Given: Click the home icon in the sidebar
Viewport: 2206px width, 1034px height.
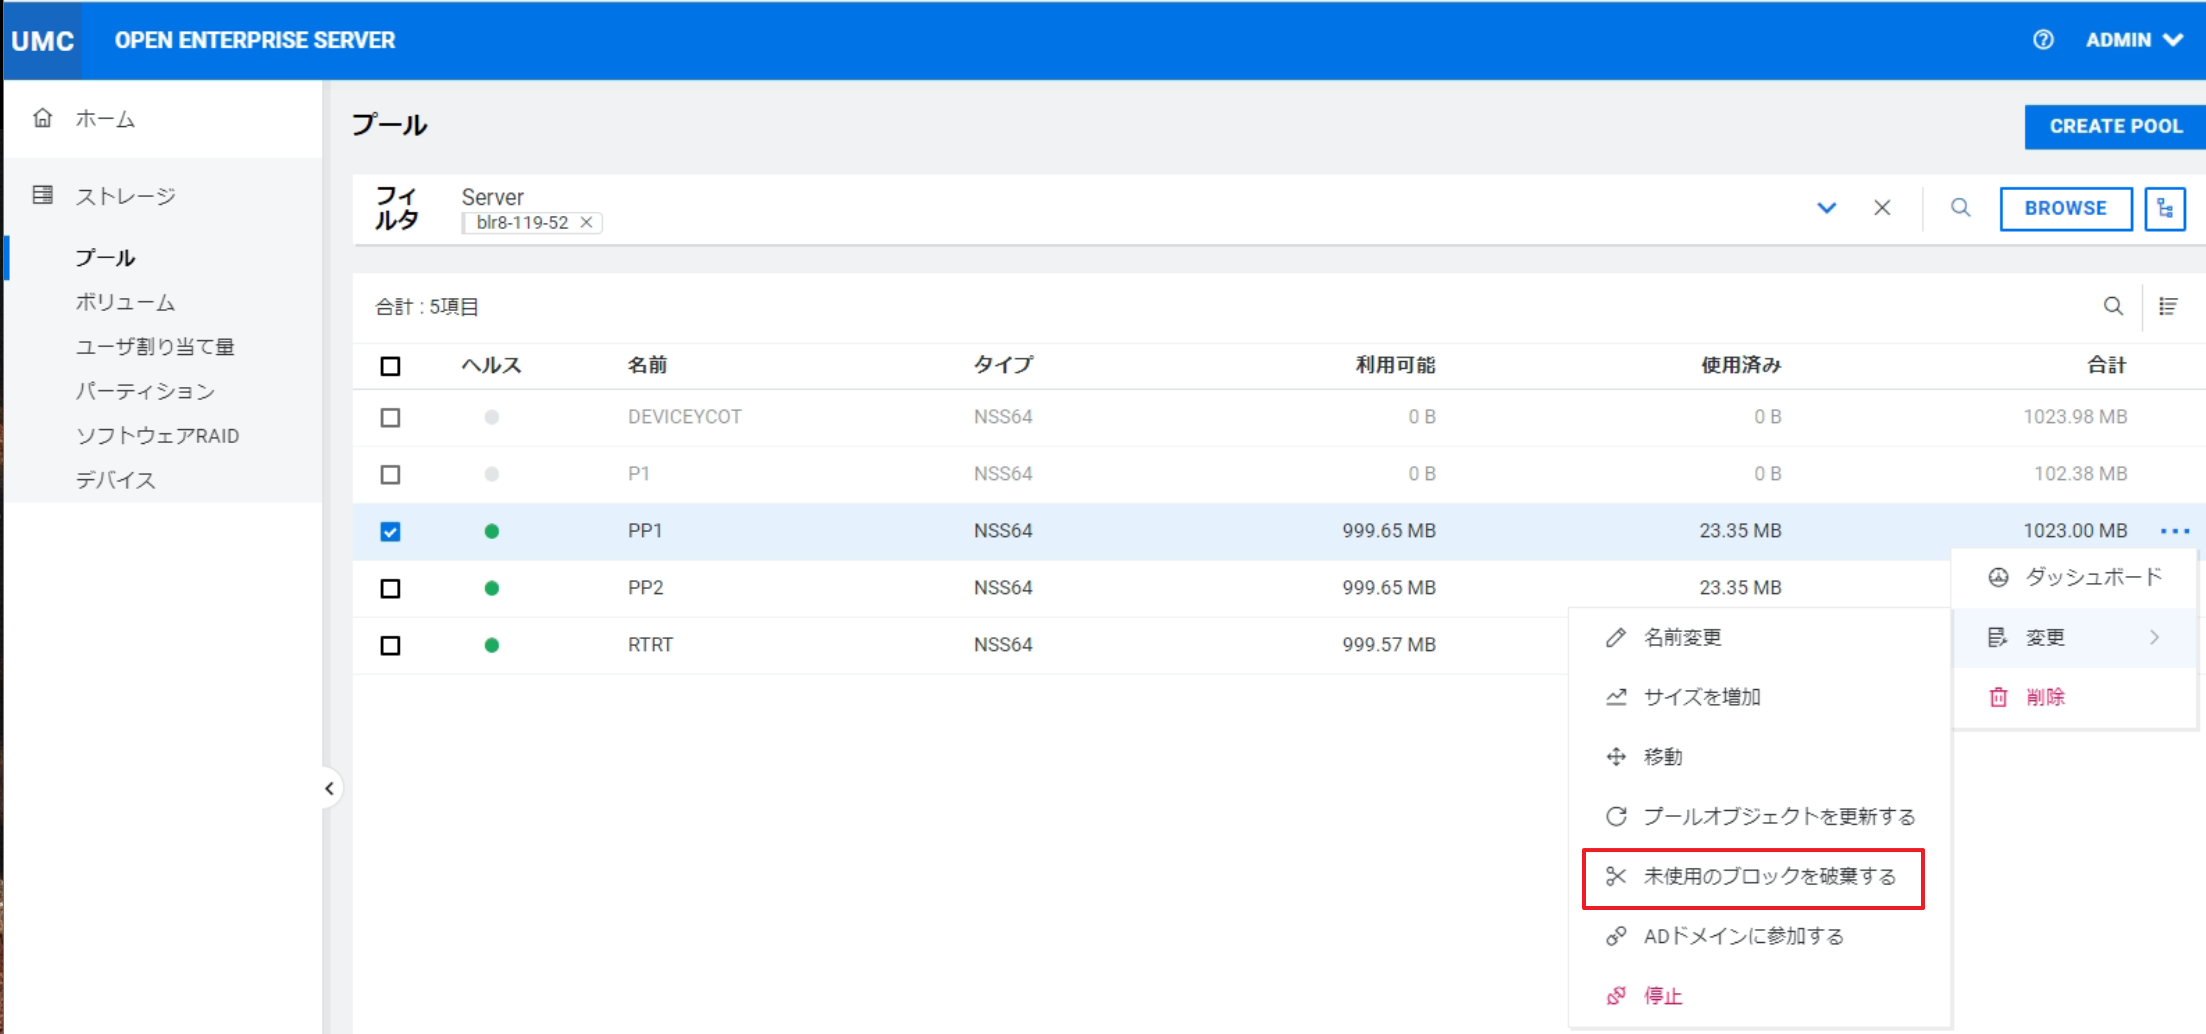Looking at the screenshot, I should click(43, 118).
